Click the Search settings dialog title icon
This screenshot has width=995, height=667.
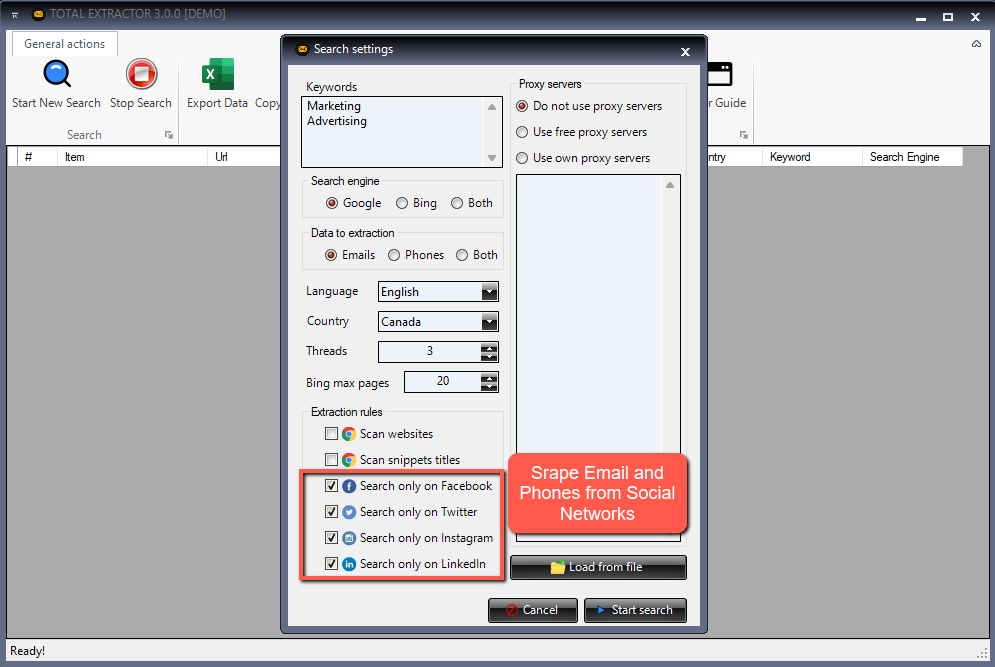pos(302,50)
